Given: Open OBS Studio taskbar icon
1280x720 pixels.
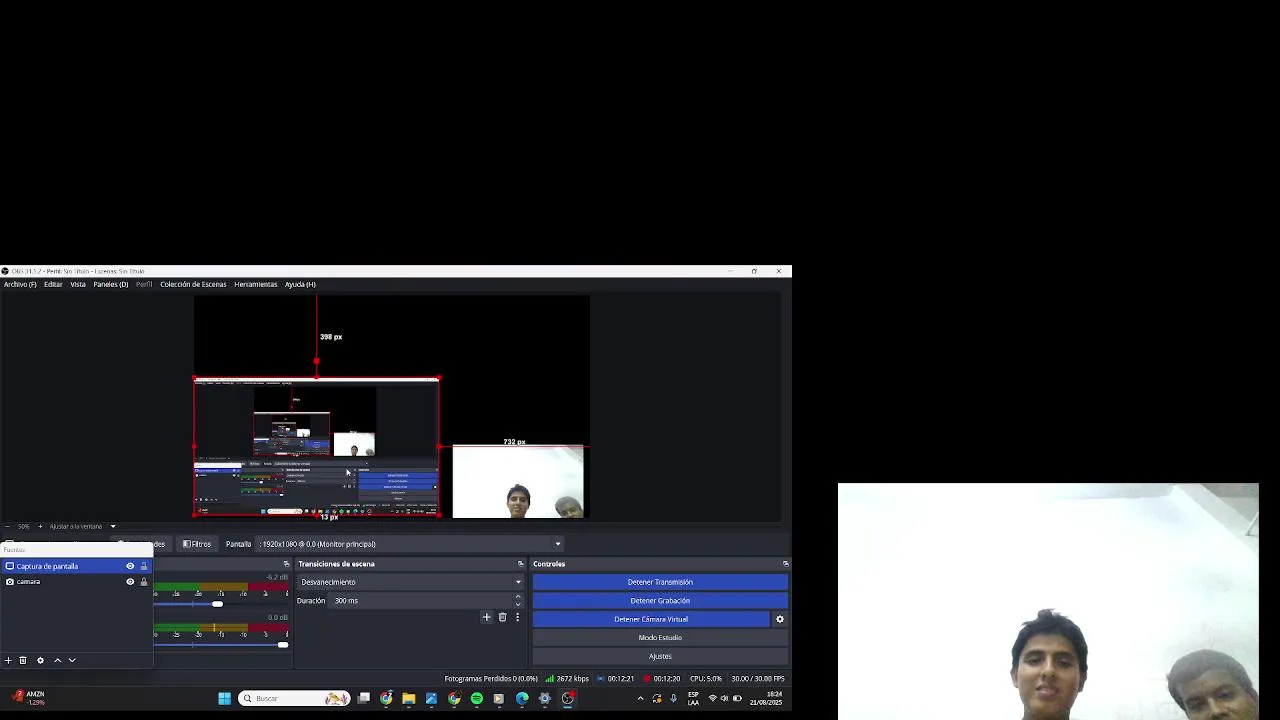Looking at the screenshot, I should tap(567, 698).
